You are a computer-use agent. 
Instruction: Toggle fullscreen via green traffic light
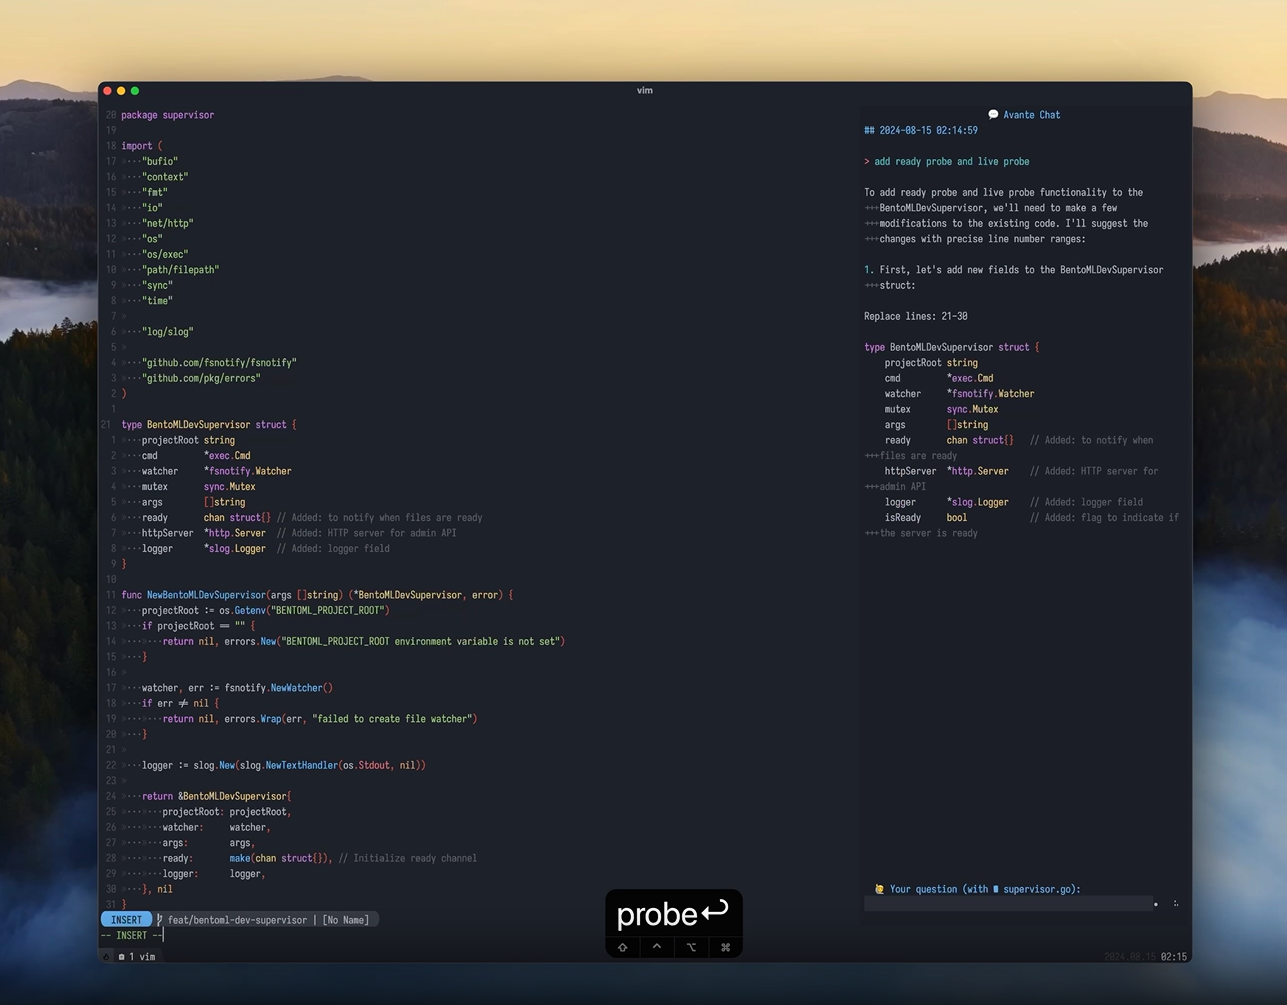point(134,90)
